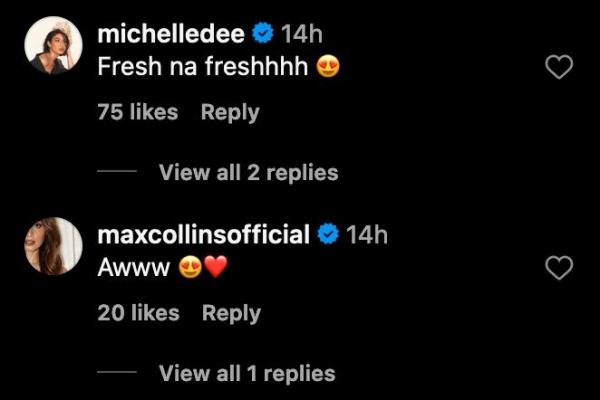Click michelledee's blue verified badge
Image resolution: width=600 pixels, height=400 pixels.
point(263,35)
